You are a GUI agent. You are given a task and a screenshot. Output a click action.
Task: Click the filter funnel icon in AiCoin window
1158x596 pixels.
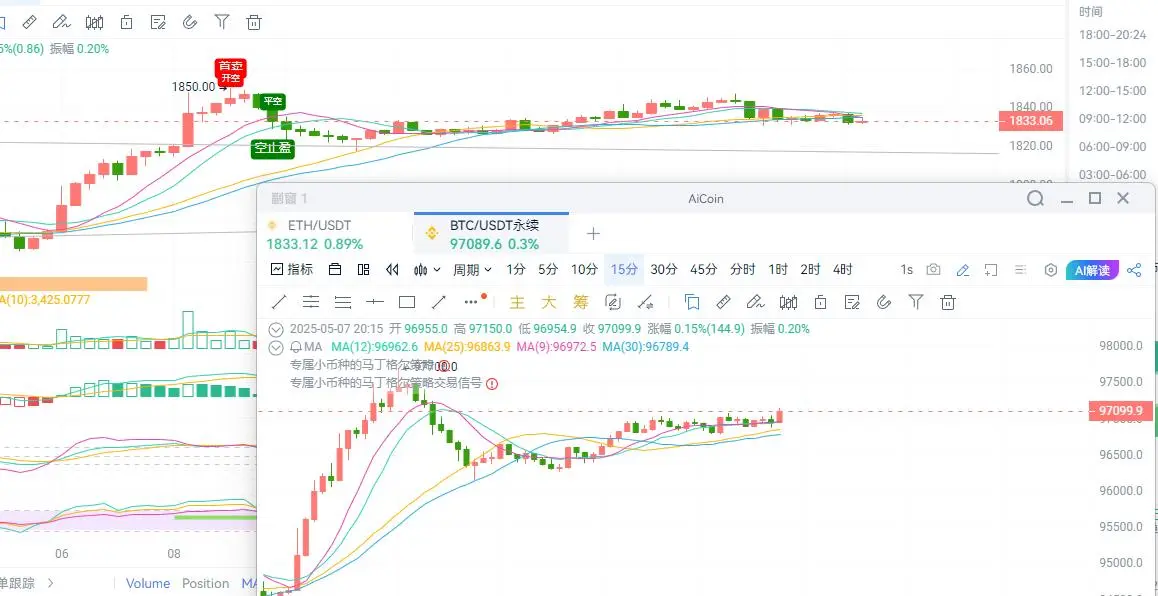(x=917, y=301)
